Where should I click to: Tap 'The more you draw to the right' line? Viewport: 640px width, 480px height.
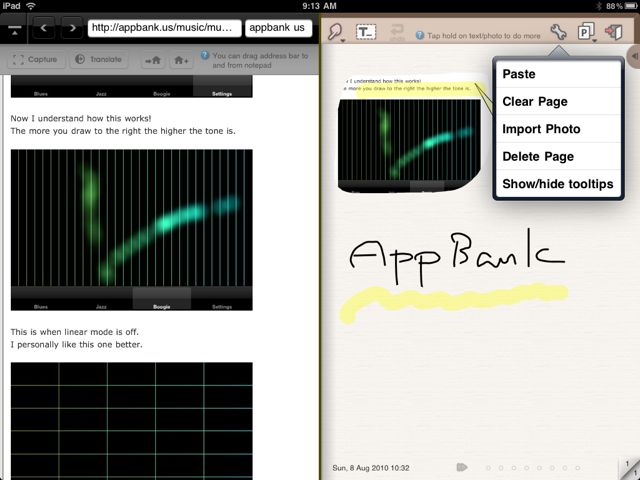[x=123, y=131]
